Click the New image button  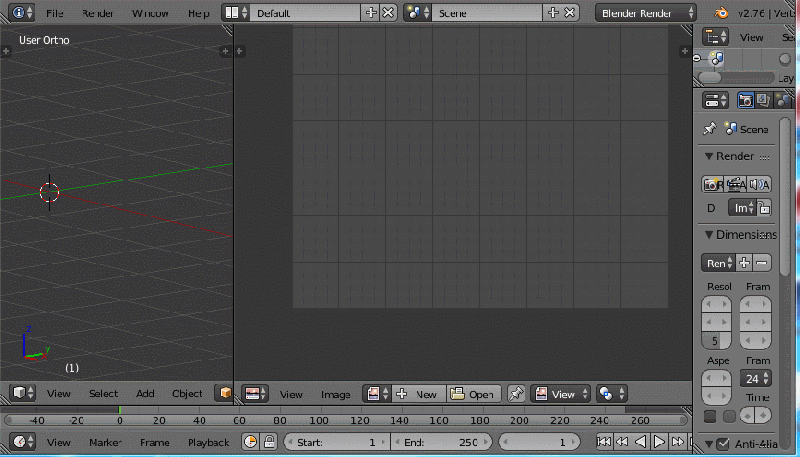(x=418, y=394)
